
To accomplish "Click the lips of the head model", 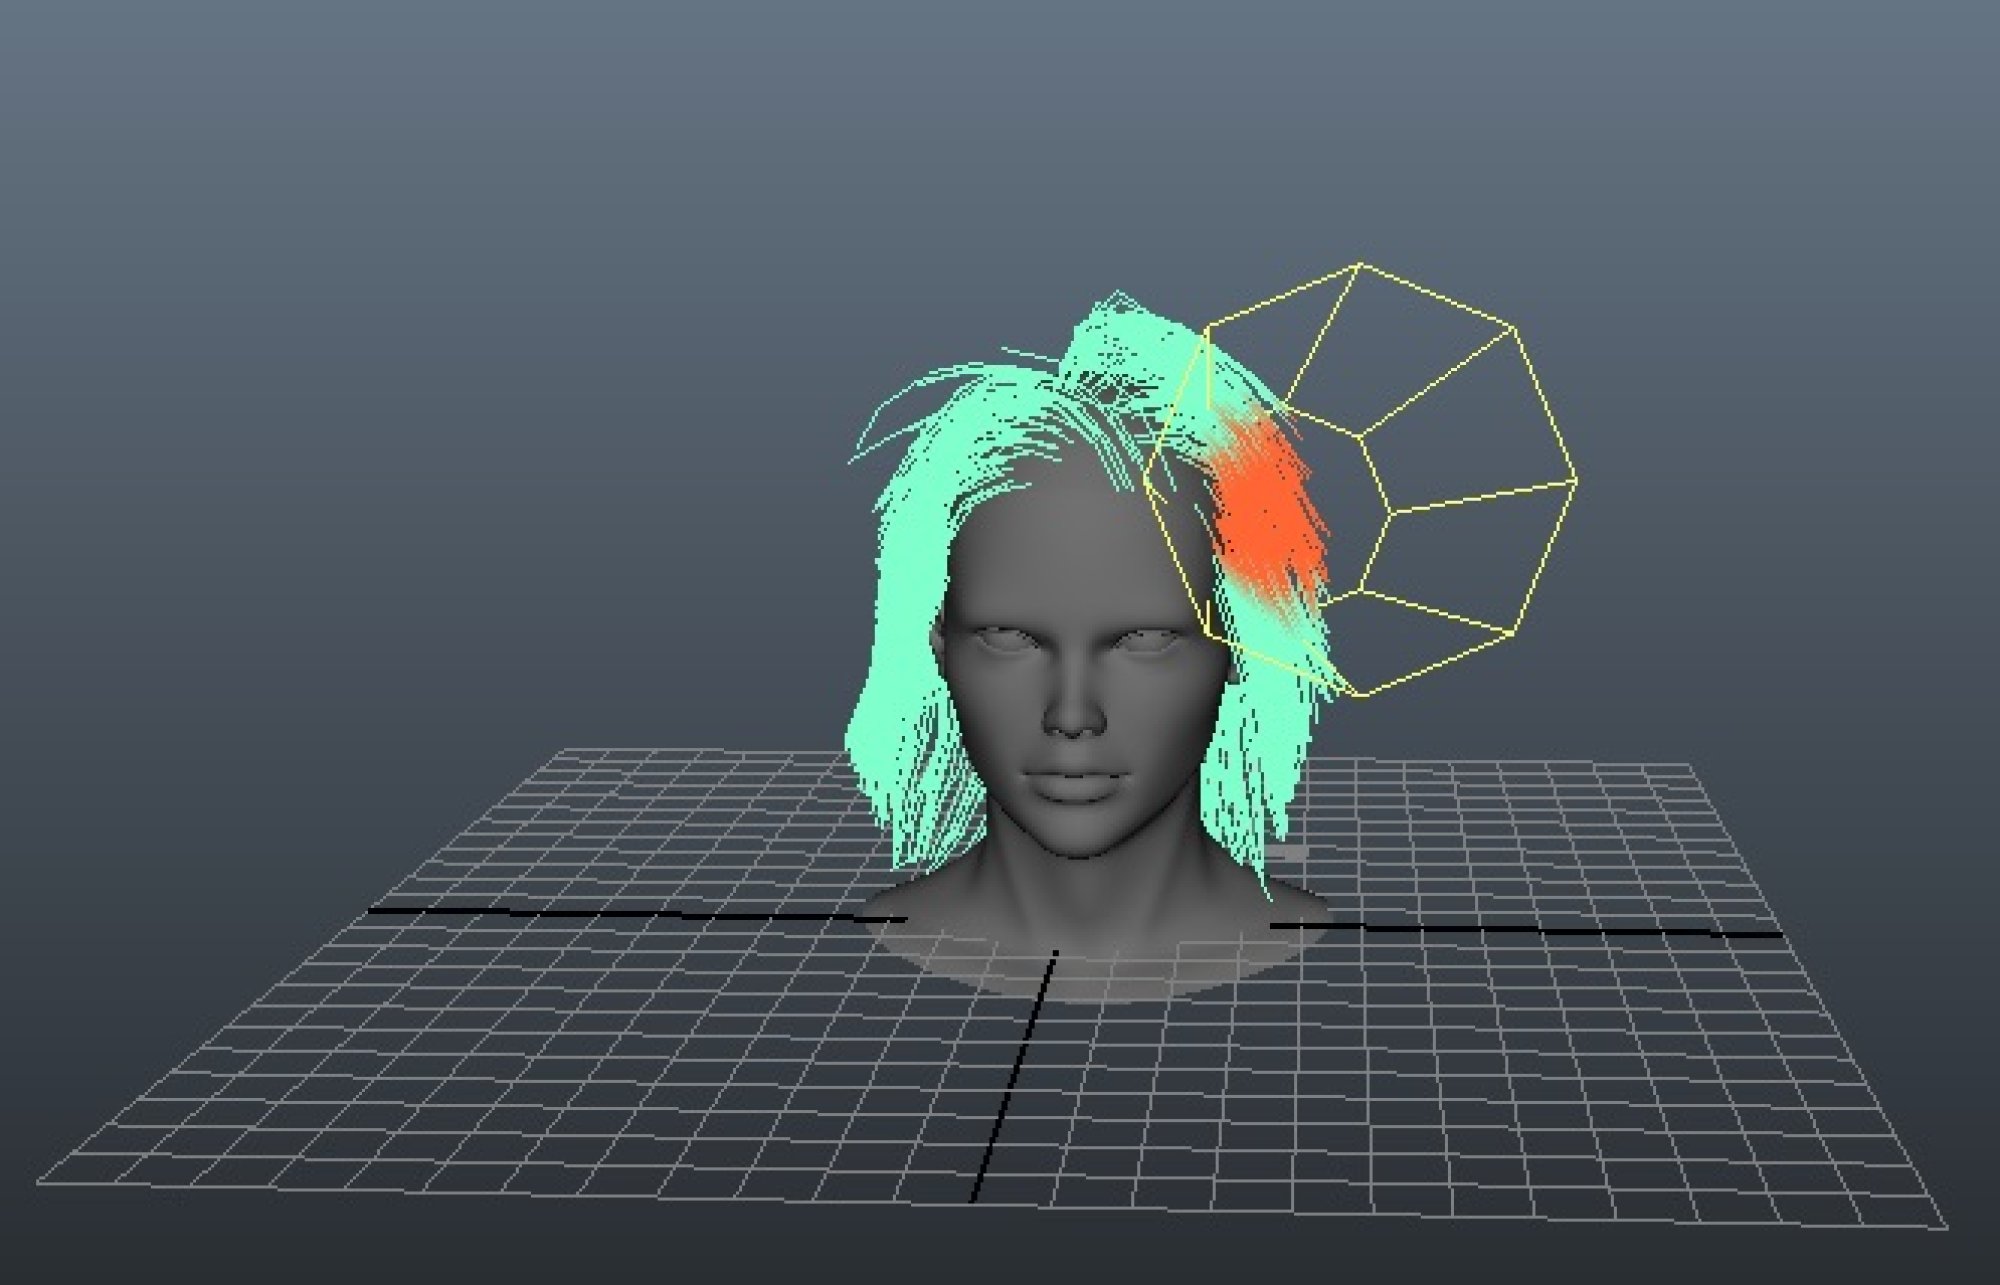I will pos(1075,785).
